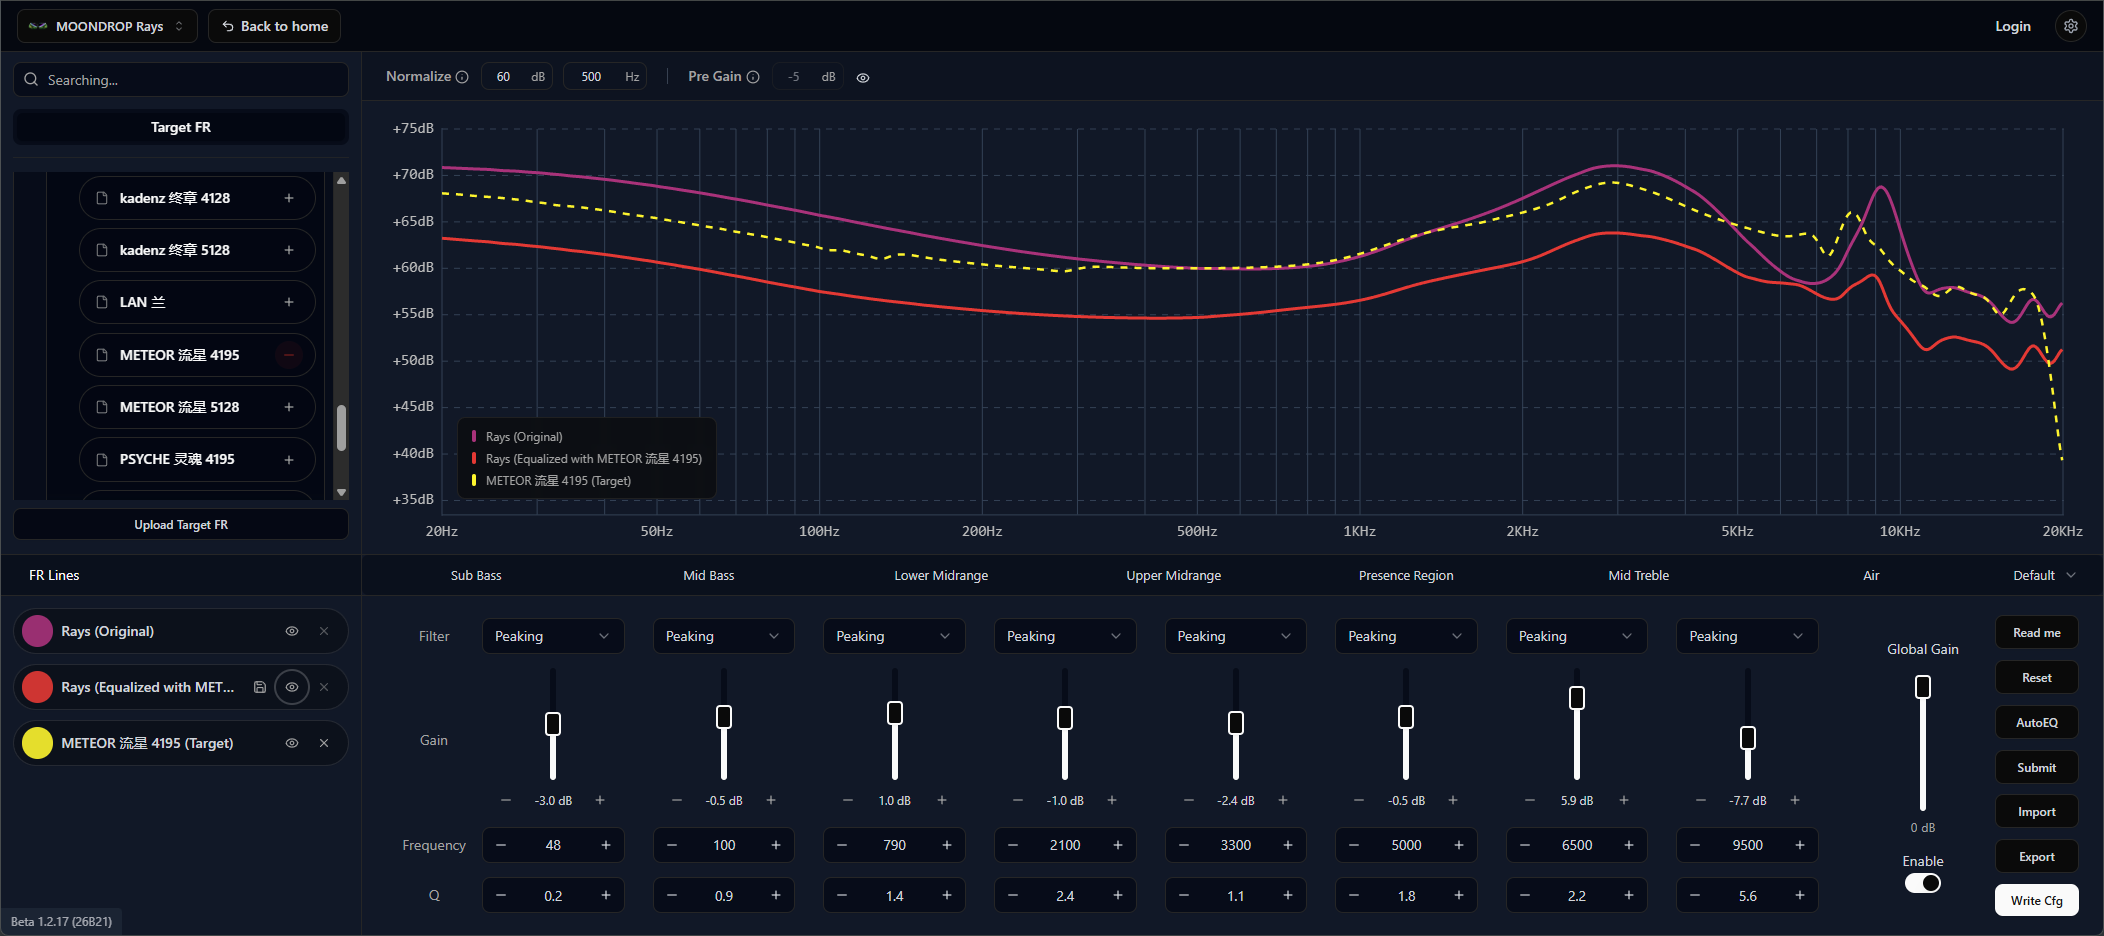Click the Global Gain slider handle

[1922, 687]
